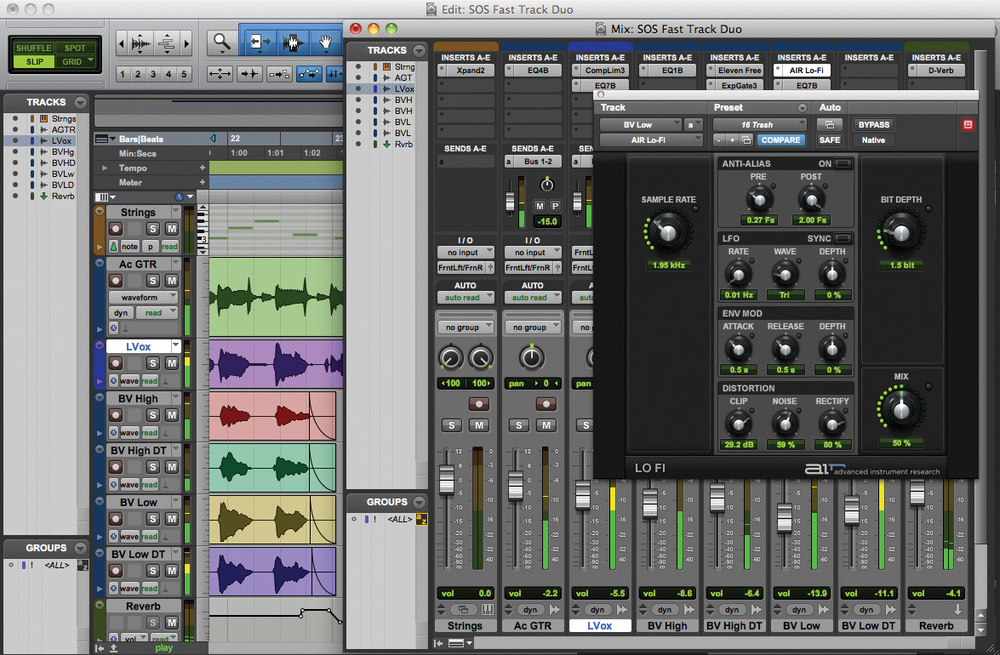Toggle show/hide dot for Revrb track in Edit list
The image size is (1000, 655).
(15, 196)
